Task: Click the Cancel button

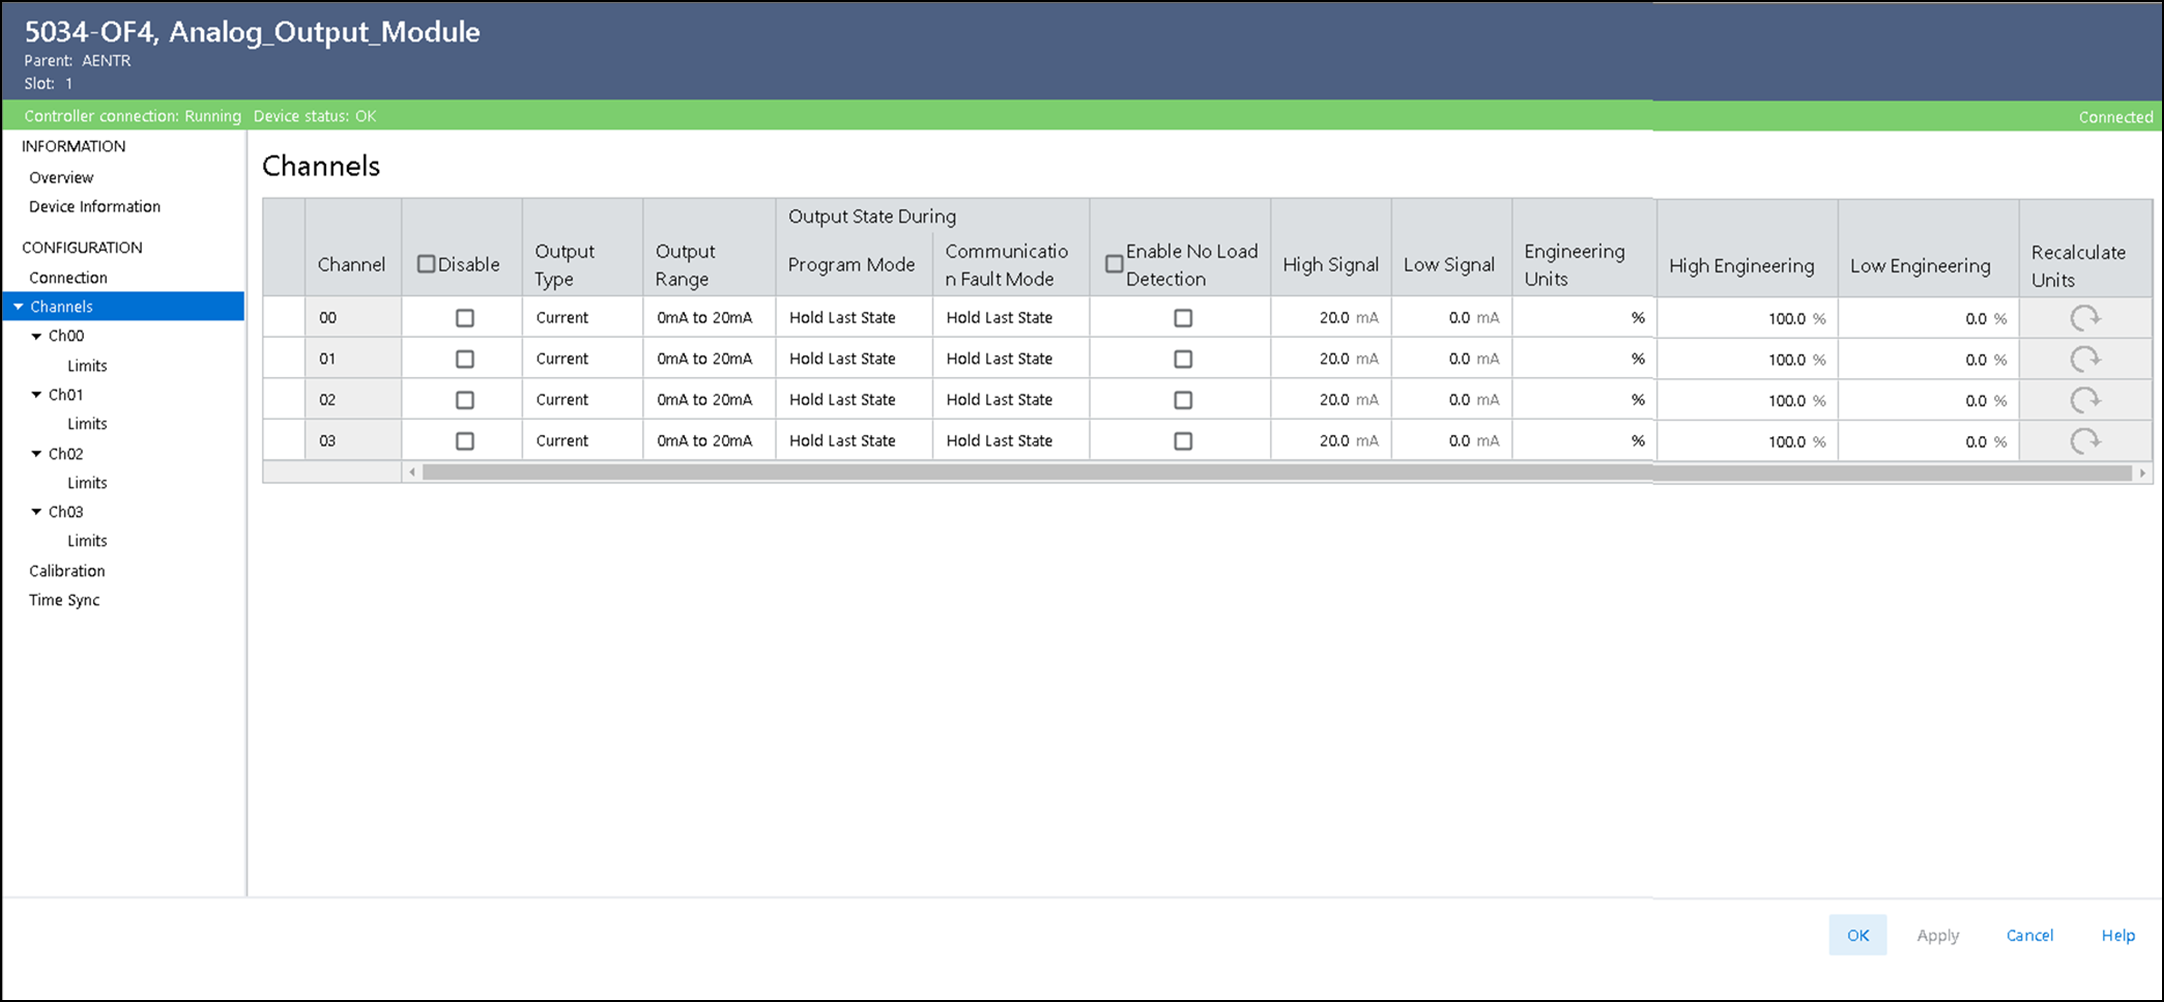Action: (x=2029, y=935)
